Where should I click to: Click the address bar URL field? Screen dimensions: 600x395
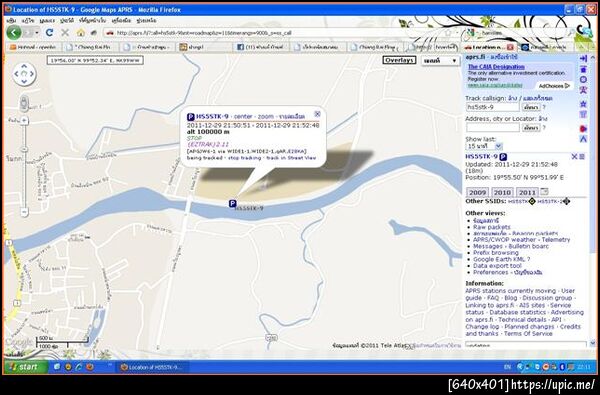point(279,33)
